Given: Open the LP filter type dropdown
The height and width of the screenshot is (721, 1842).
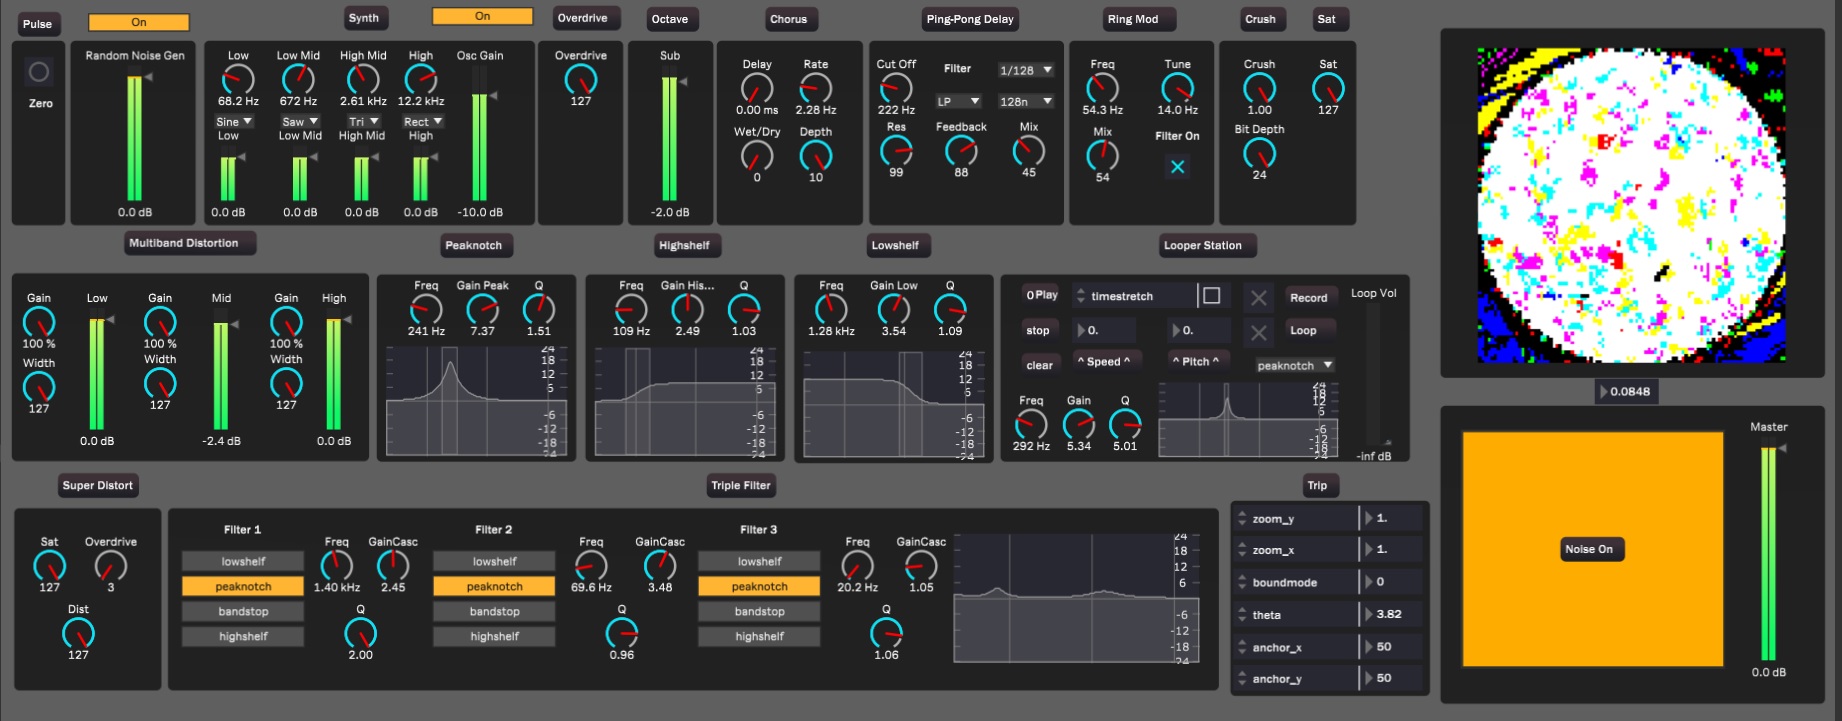Looking at the screenshot, I should (x=958, y=102).
